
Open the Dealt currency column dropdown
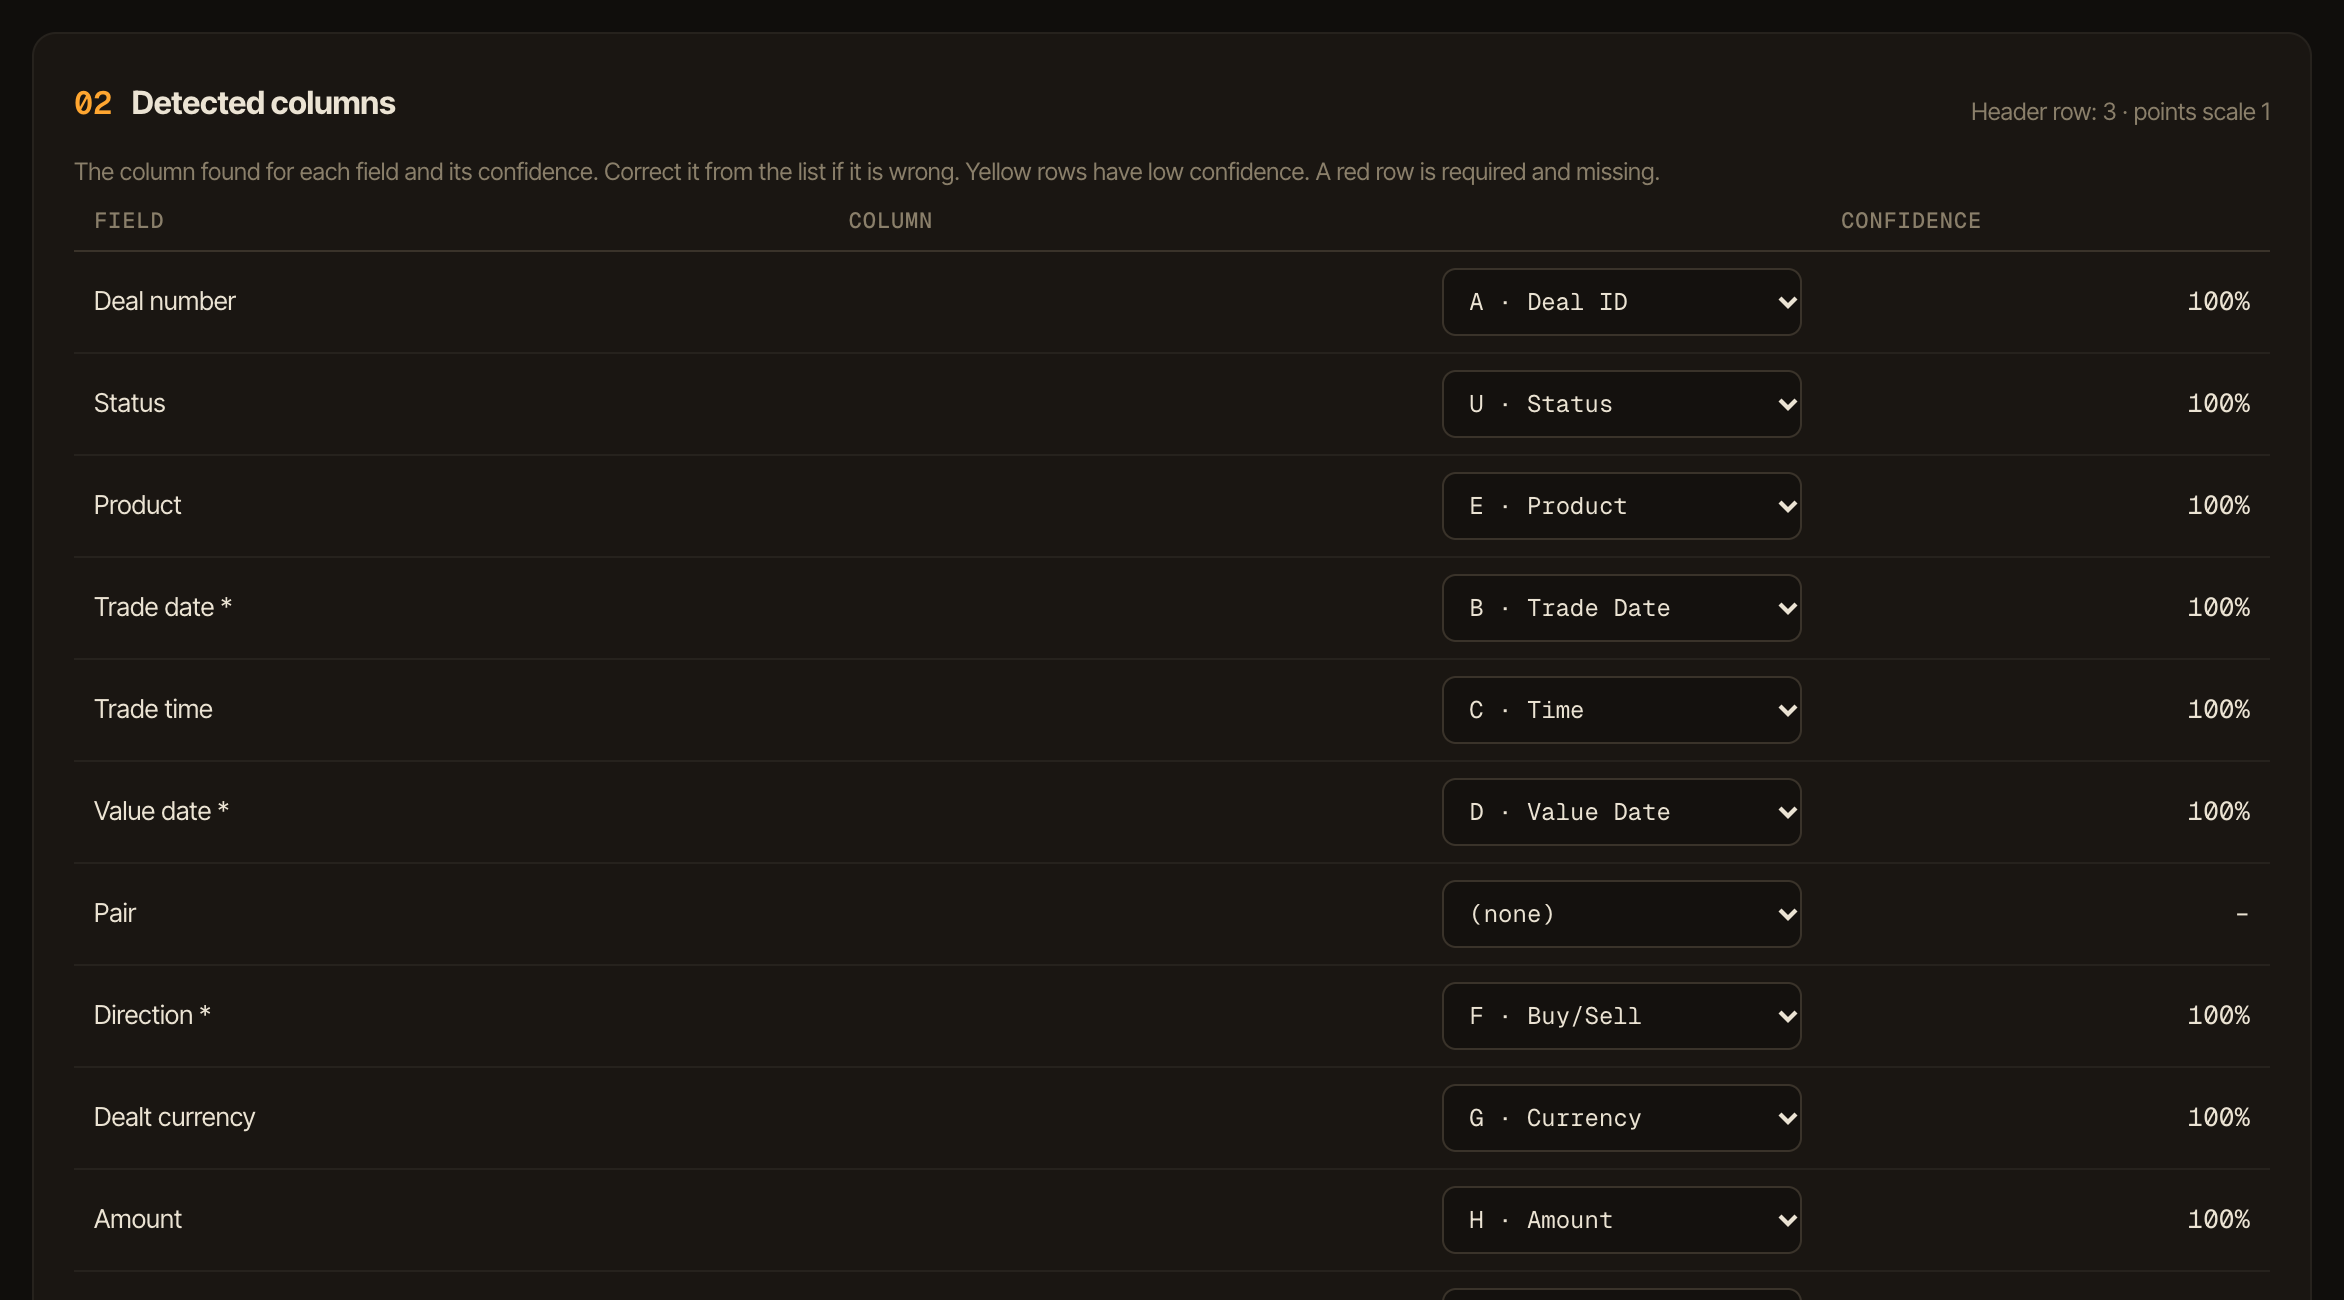1621,1118
